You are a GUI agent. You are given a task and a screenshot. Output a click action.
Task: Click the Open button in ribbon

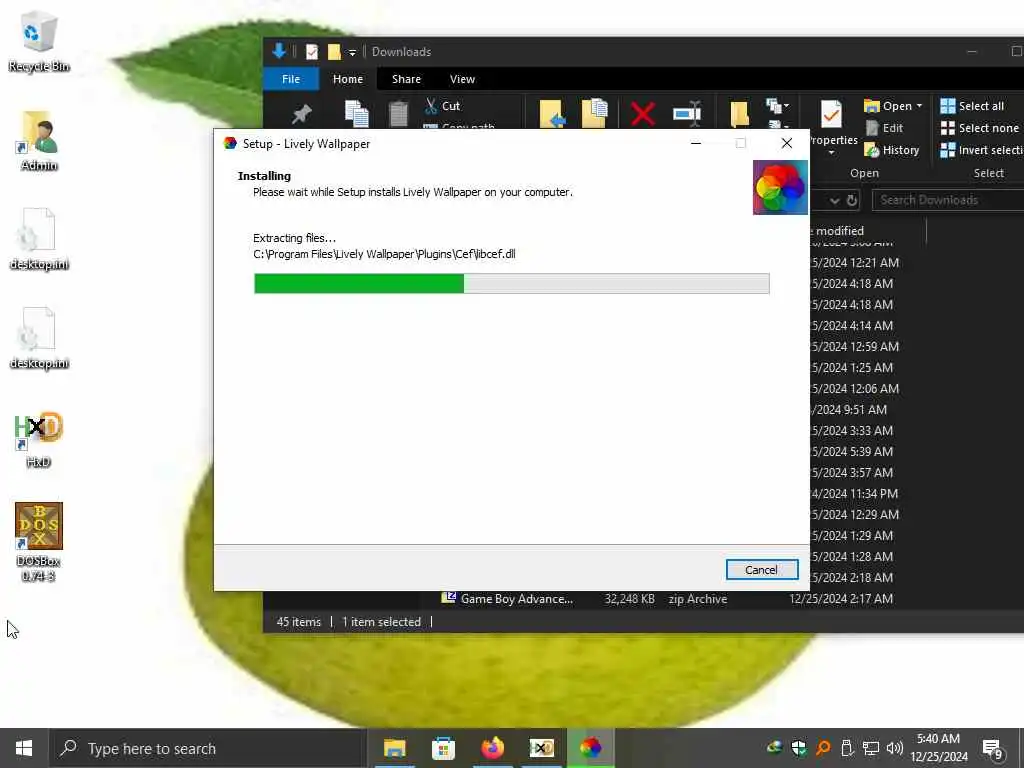tap(888, 106)
